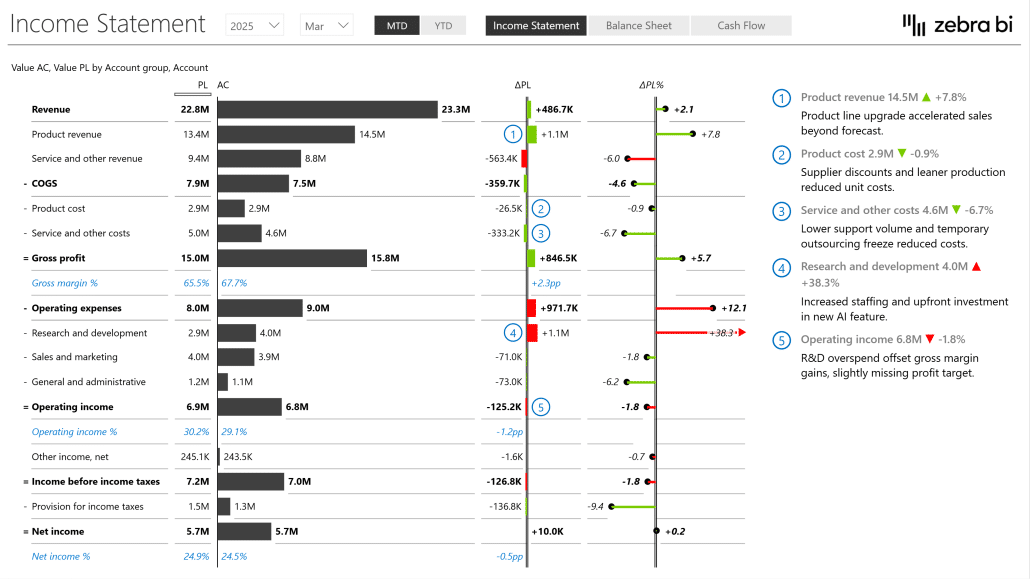The width and height of the screenshot is (1030, 579).
Task: Click comment marker 1 beside Product revenue variance
Action: click(512, 134)
